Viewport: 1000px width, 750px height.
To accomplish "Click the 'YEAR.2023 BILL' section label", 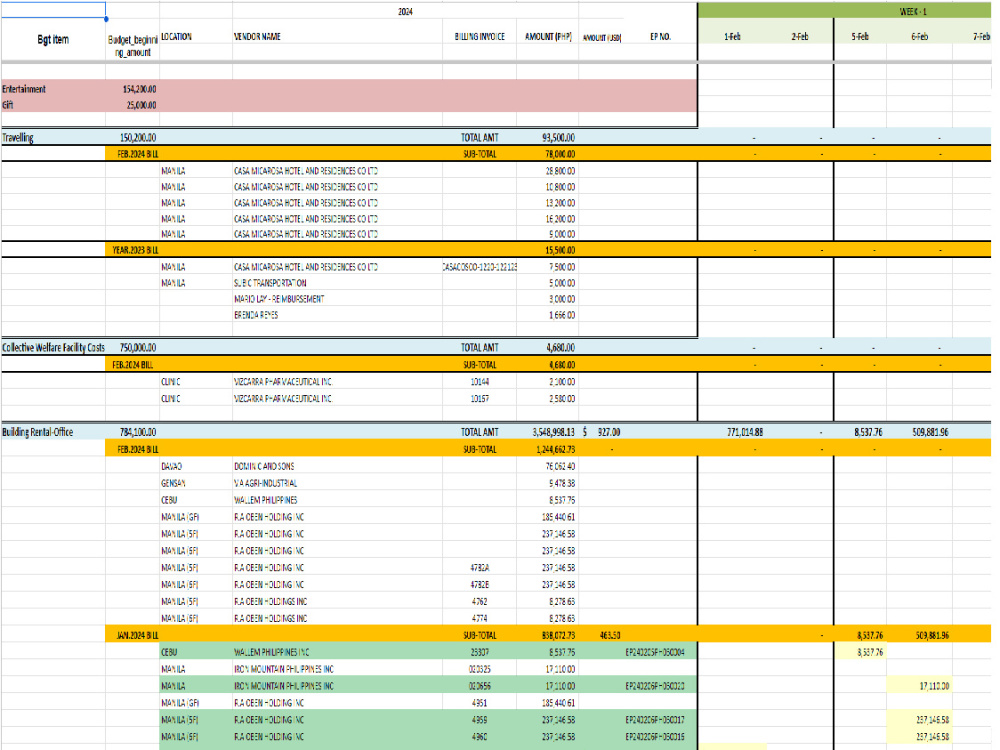I will coord(135,251).
